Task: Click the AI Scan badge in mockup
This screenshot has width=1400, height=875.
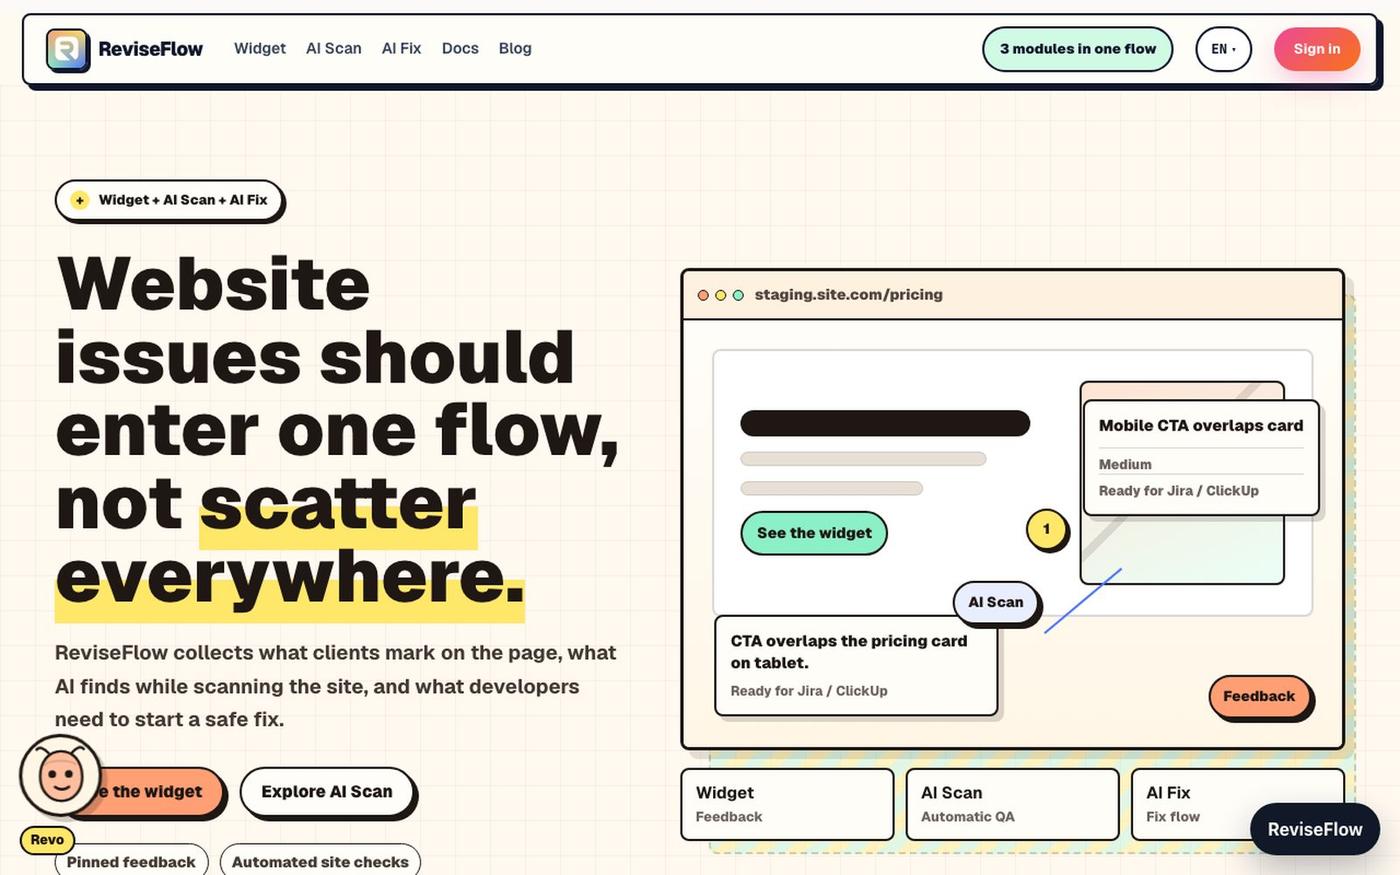Action: point(996,602)
